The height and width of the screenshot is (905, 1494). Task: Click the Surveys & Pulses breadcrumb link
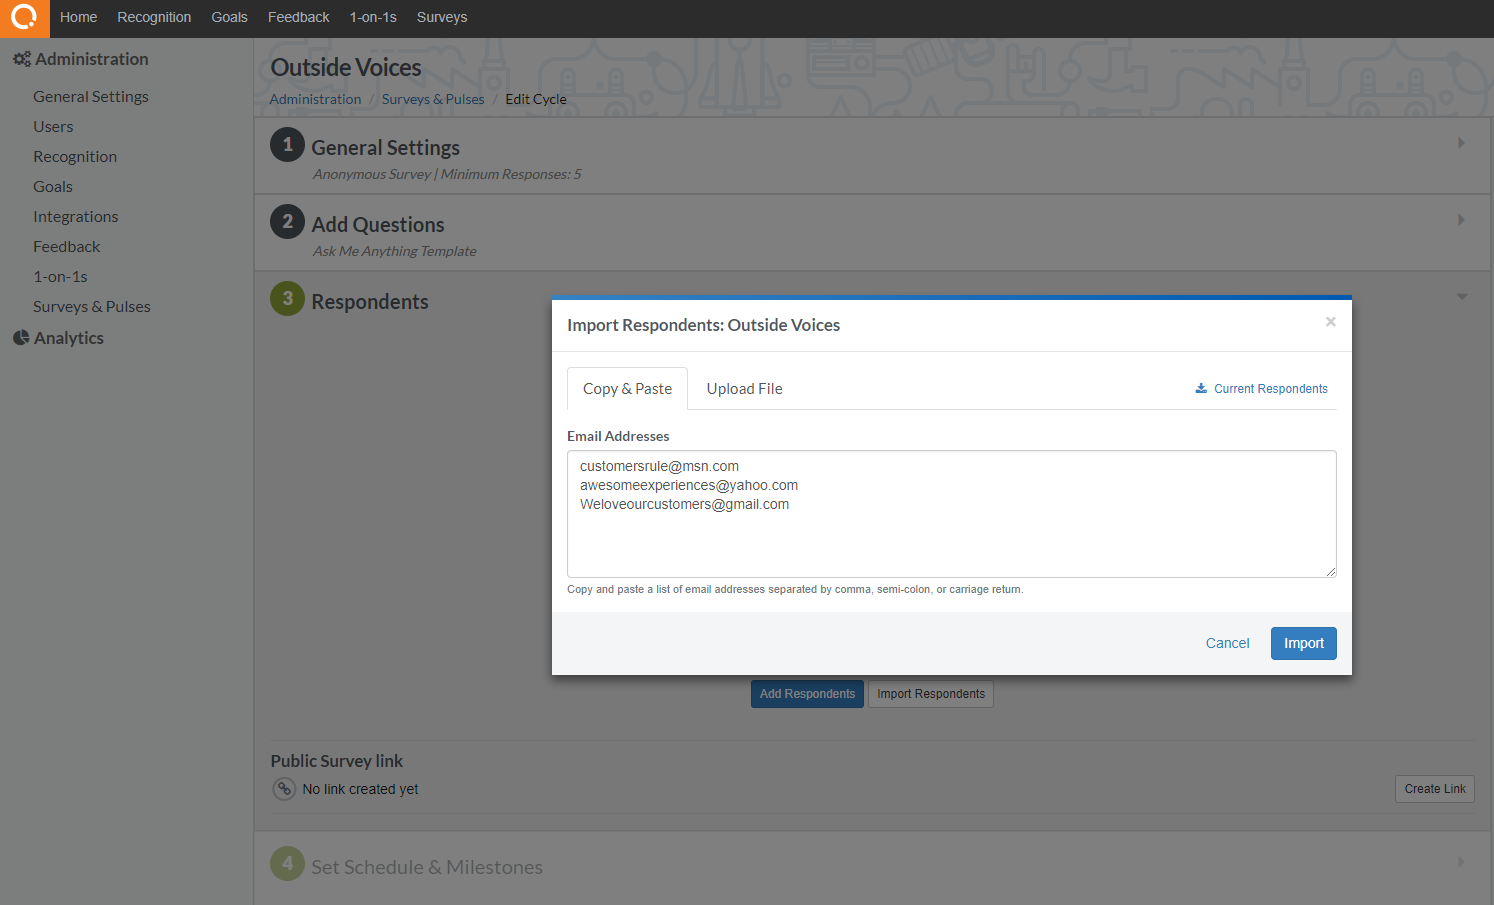point(433,99)
